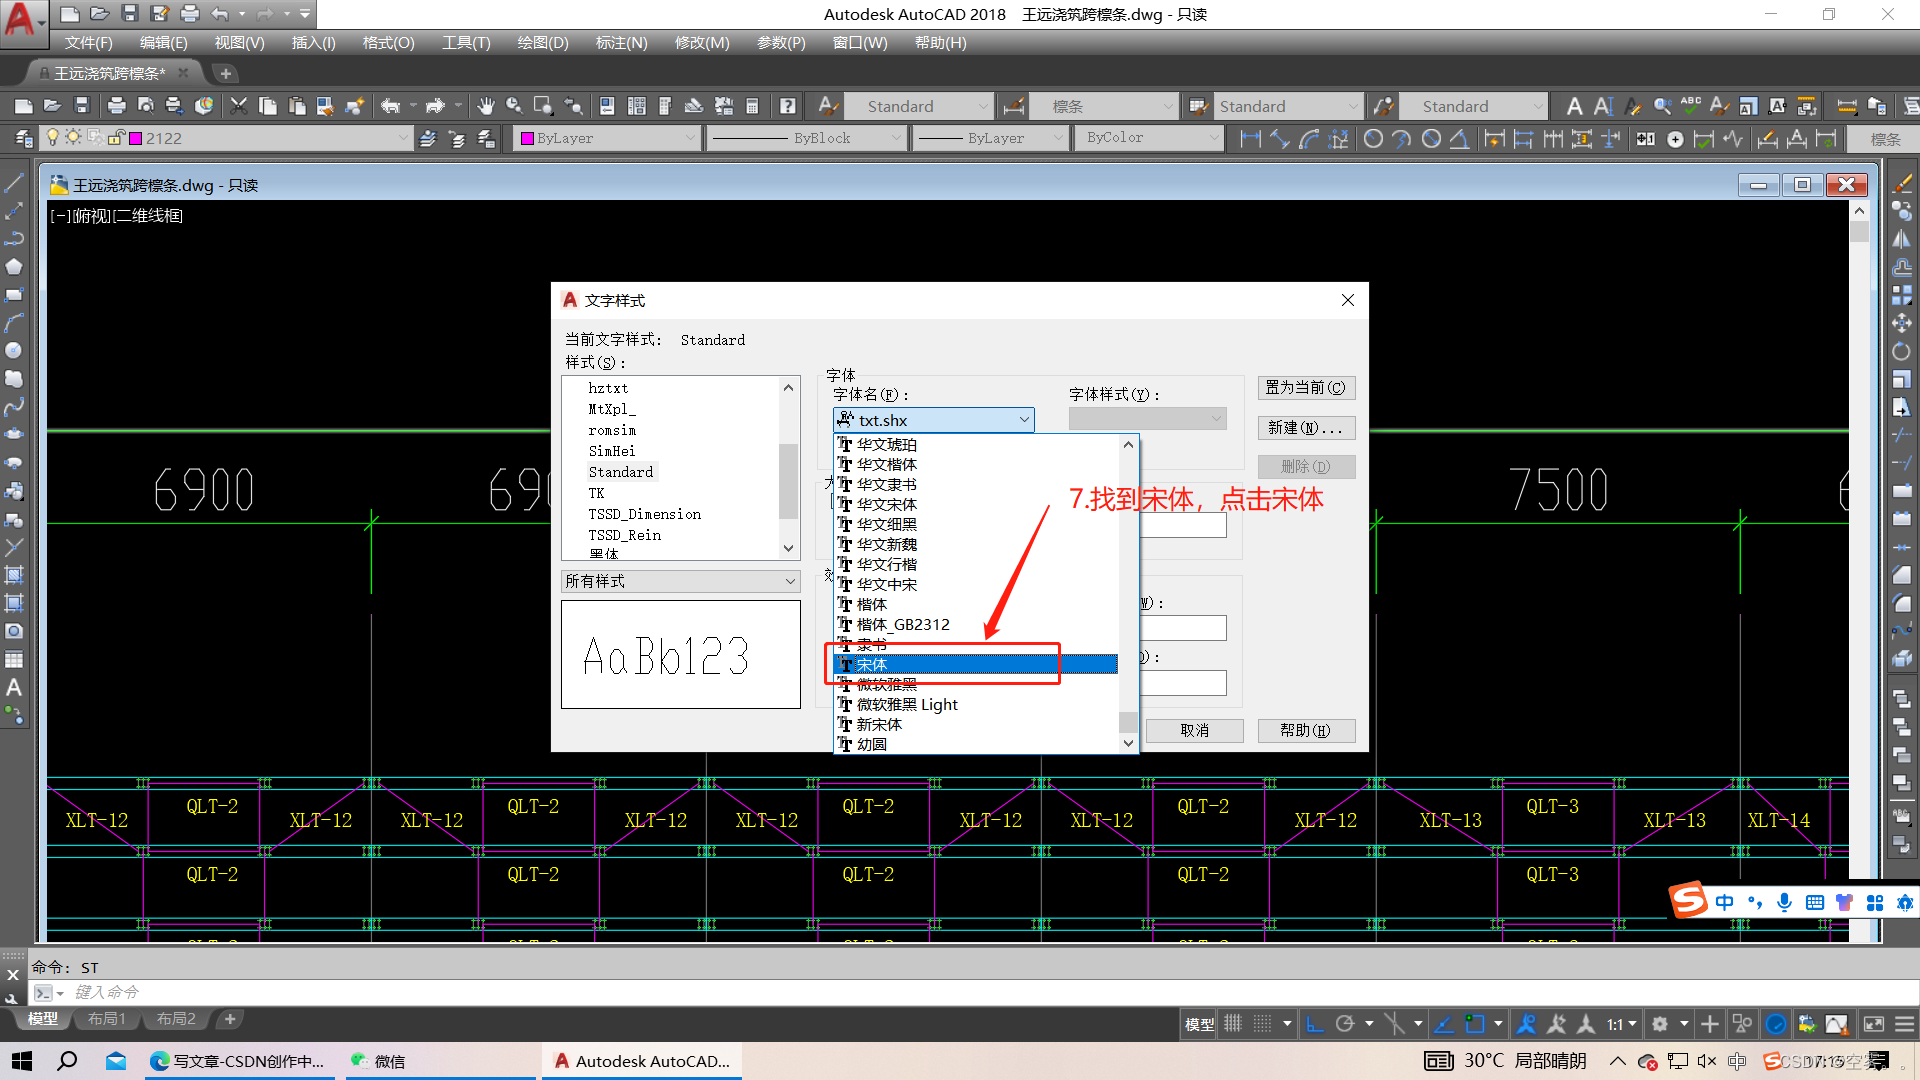Screen dimensions: 1920x1080
Task: Toggle grid display in status bar
Action: [1233, 1023]
